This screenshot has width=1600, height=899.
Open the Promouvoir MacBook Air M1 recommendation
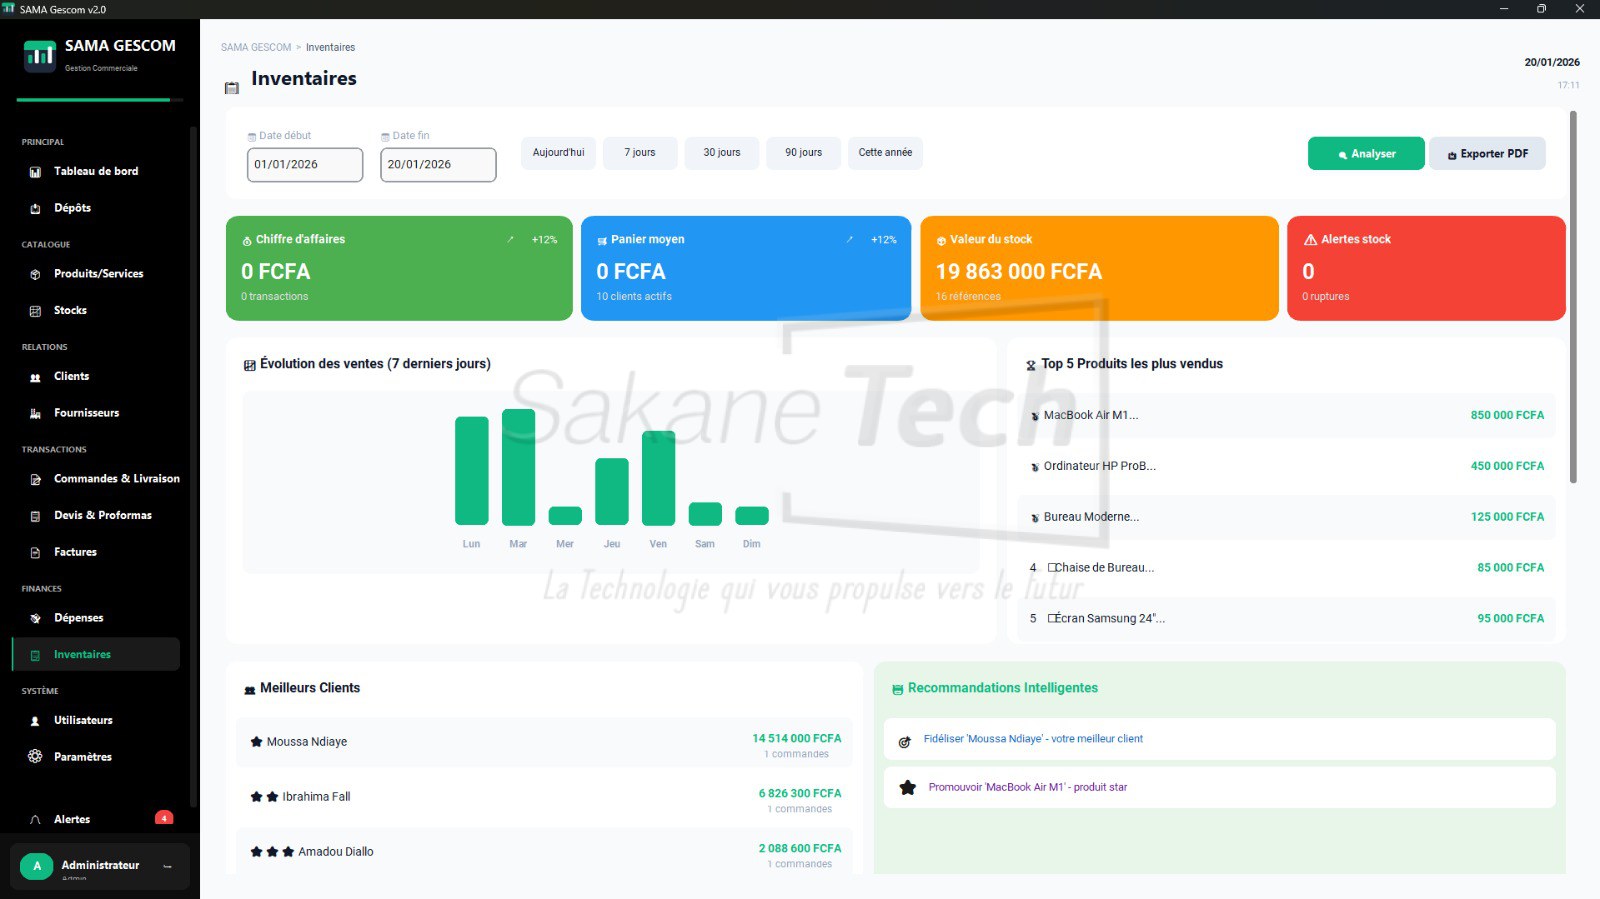click(1219, 788)
